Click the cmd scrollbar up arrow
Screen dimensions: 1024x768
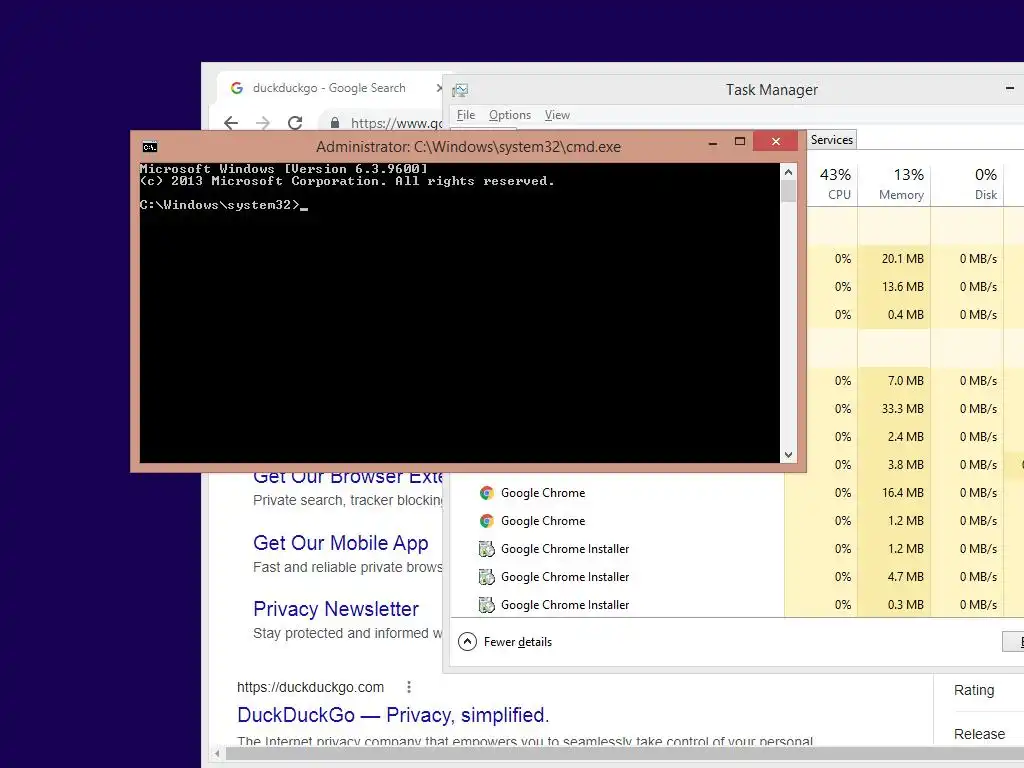click(x=788, y=172)
